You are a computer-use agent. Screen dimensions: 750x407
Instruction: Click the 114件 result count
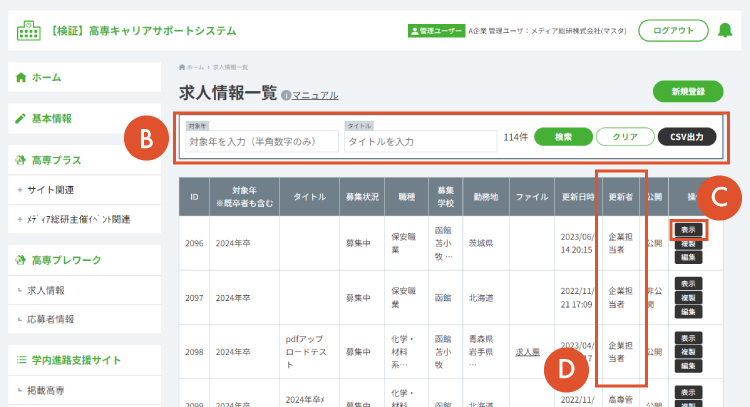point(516,137)
